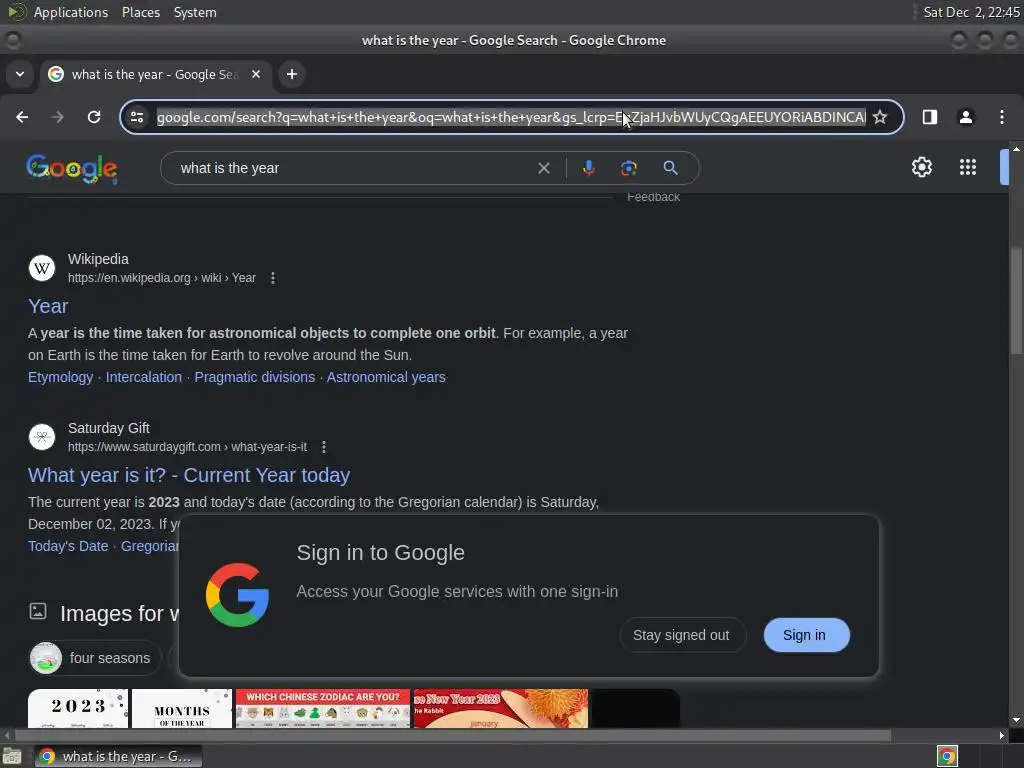This screenshot has height=768, width=1024.
Task: Click the show desktop icon in bottom panel
Action: pyautogui.click(x=12, y=756)
